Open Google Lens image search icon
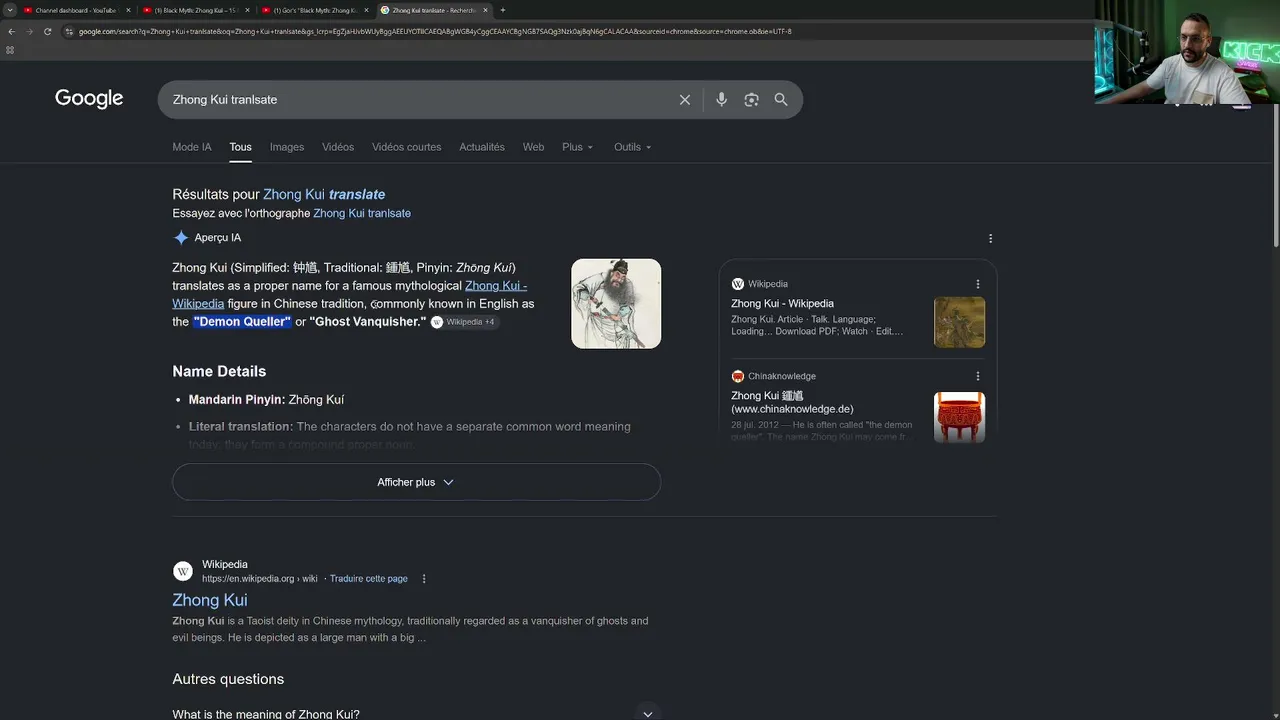The image size is (1280, 720). [751, 100]
